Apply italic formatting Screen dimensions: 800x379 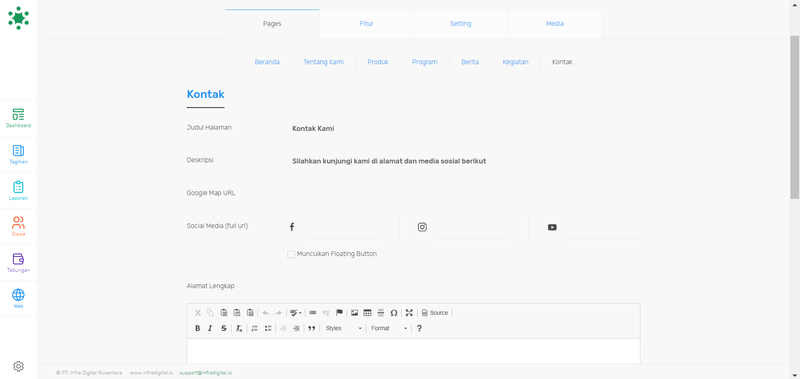click(210, 329)
